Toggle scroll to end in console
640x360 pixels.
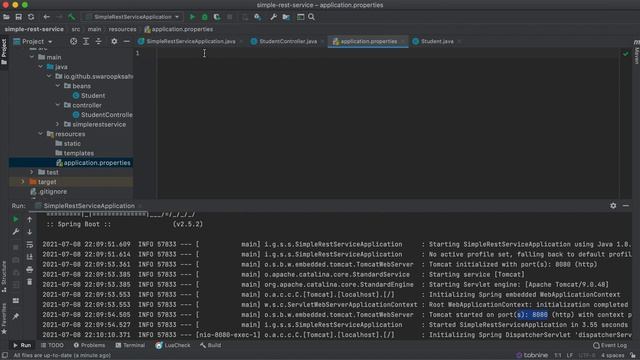click(29, 257)
